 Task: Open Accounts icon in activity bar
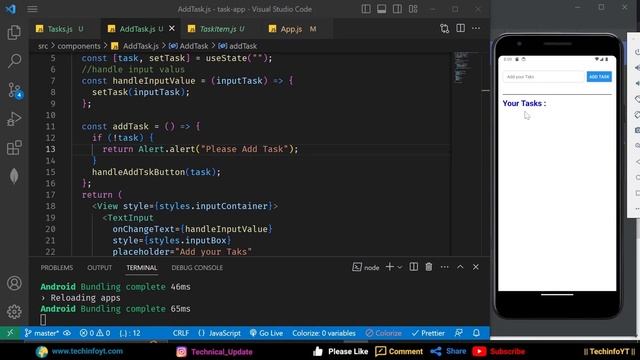pos(14,283)
